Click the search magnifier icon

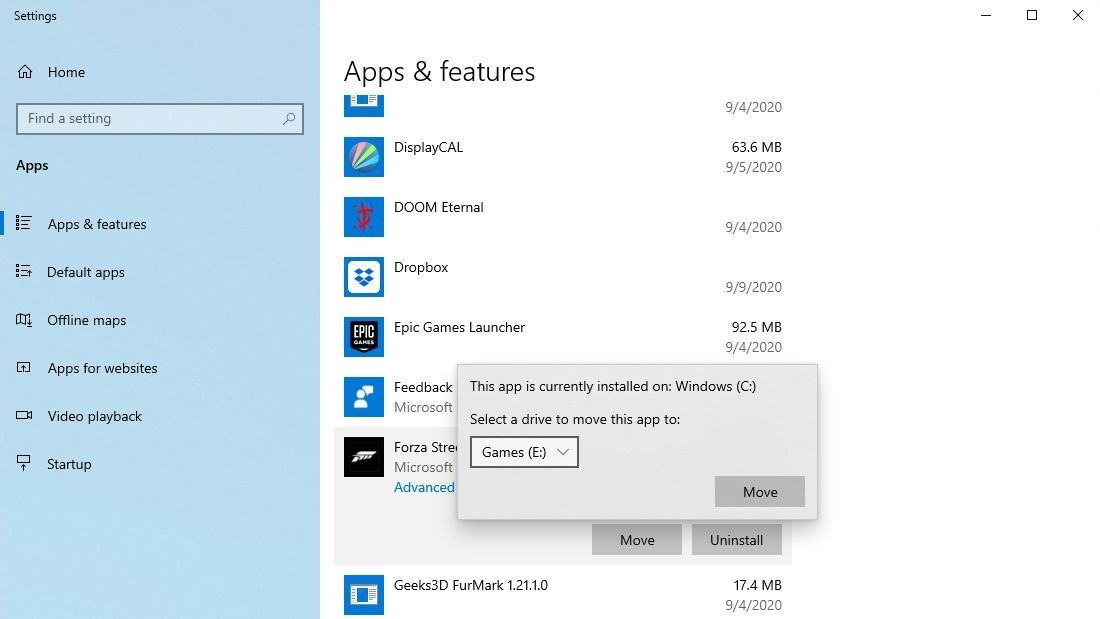coord(289,118)
